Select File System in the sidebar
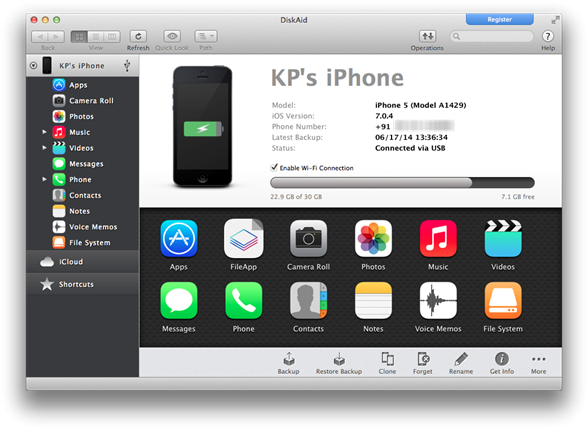 [x=82, y=243]
